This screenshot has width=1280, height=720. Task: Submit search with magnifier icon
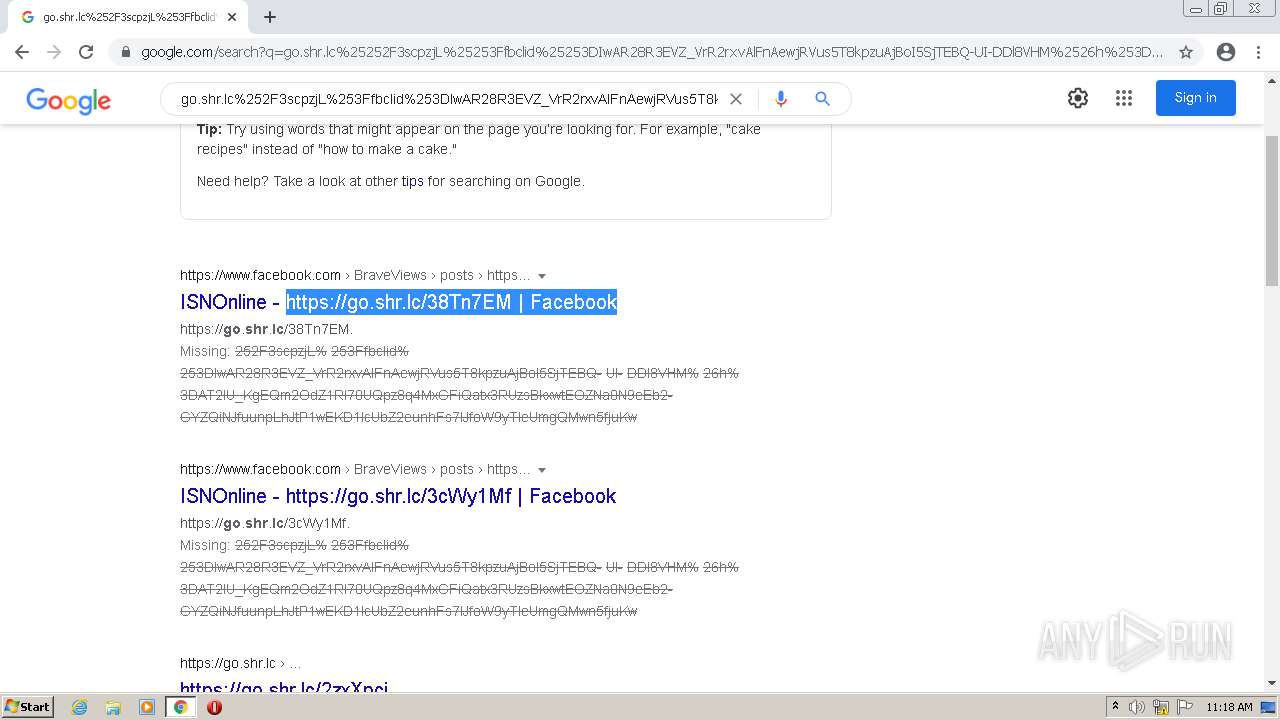[x=823, y=99]
